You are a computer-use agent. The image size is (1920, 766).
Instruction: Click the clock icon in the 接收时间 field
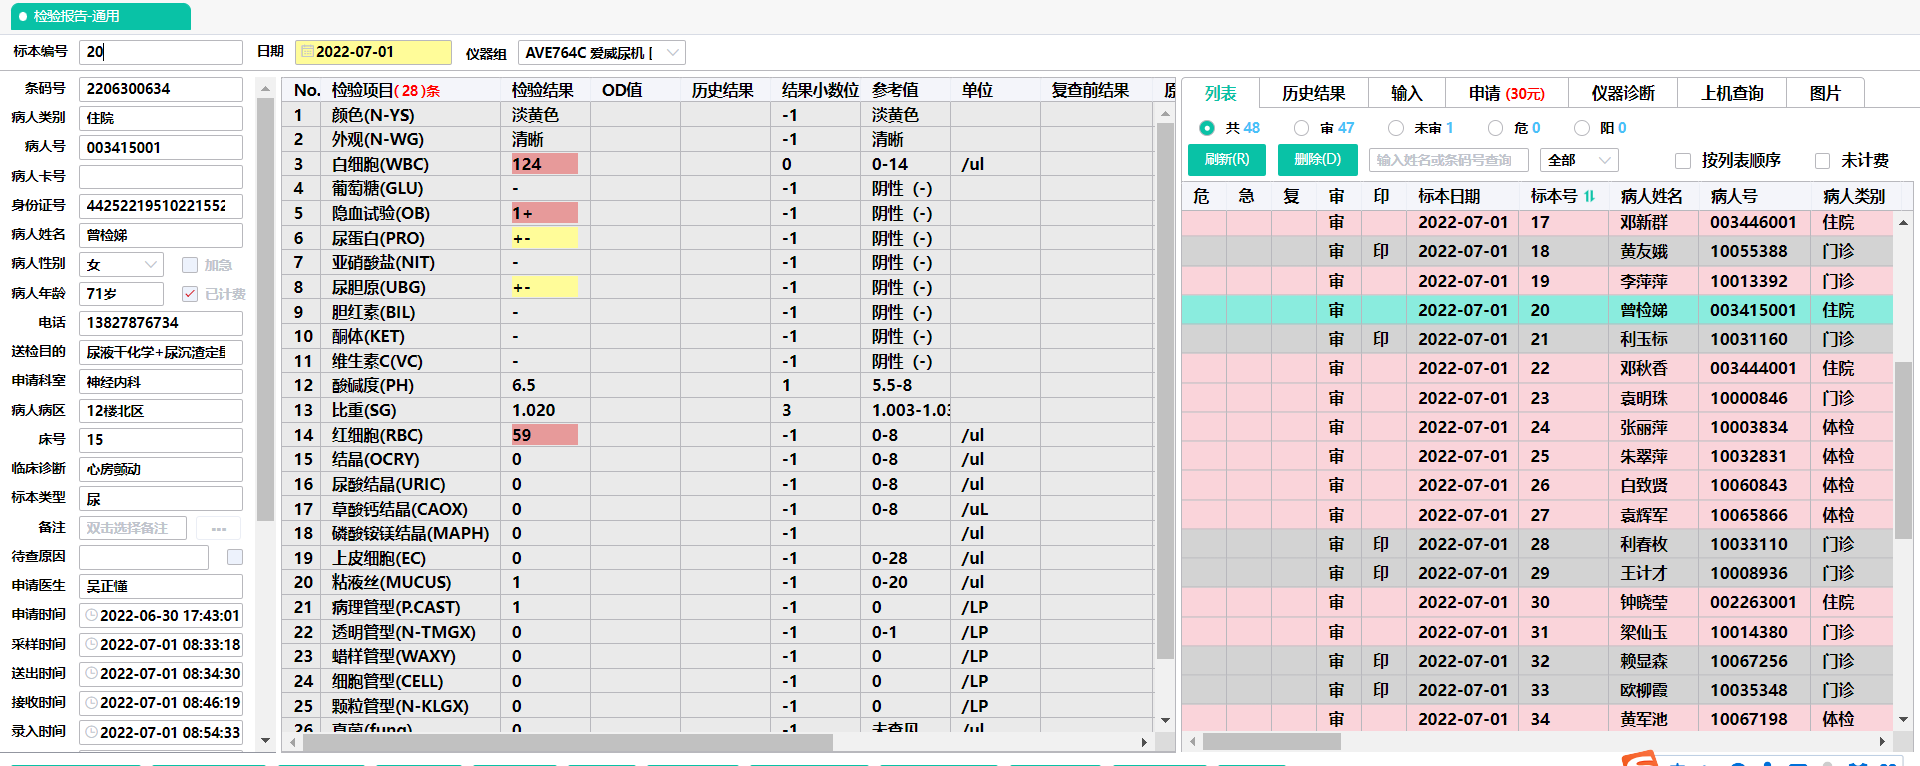click(x=91, y=702)
